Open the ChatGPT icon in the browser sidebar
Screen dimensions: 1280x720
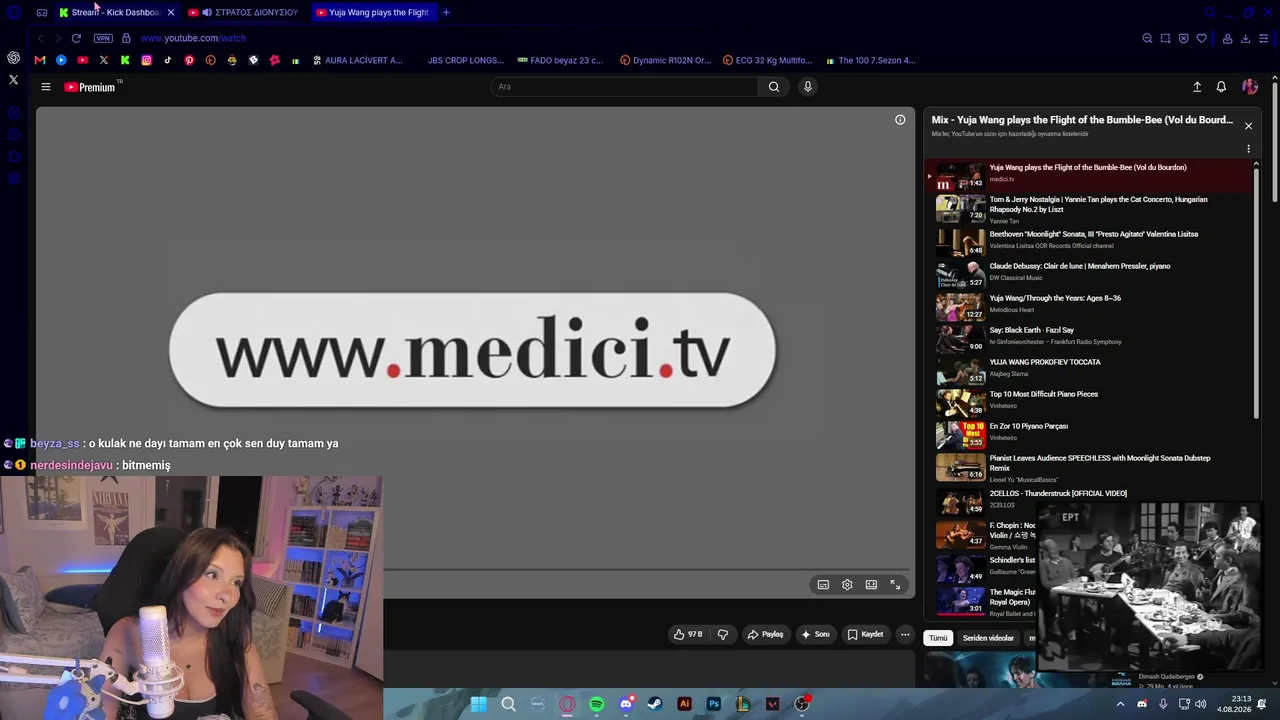(13, 58)
